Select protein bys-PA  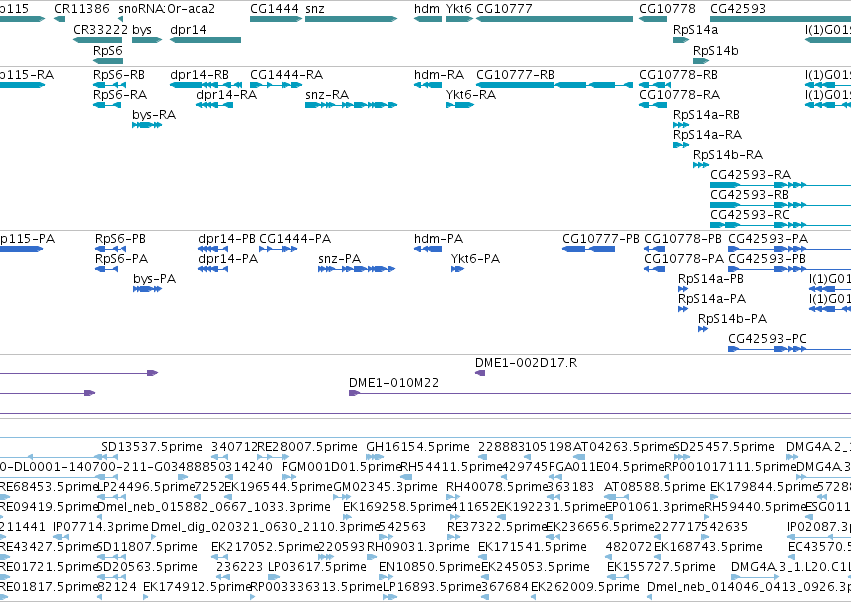coord(148,289)
